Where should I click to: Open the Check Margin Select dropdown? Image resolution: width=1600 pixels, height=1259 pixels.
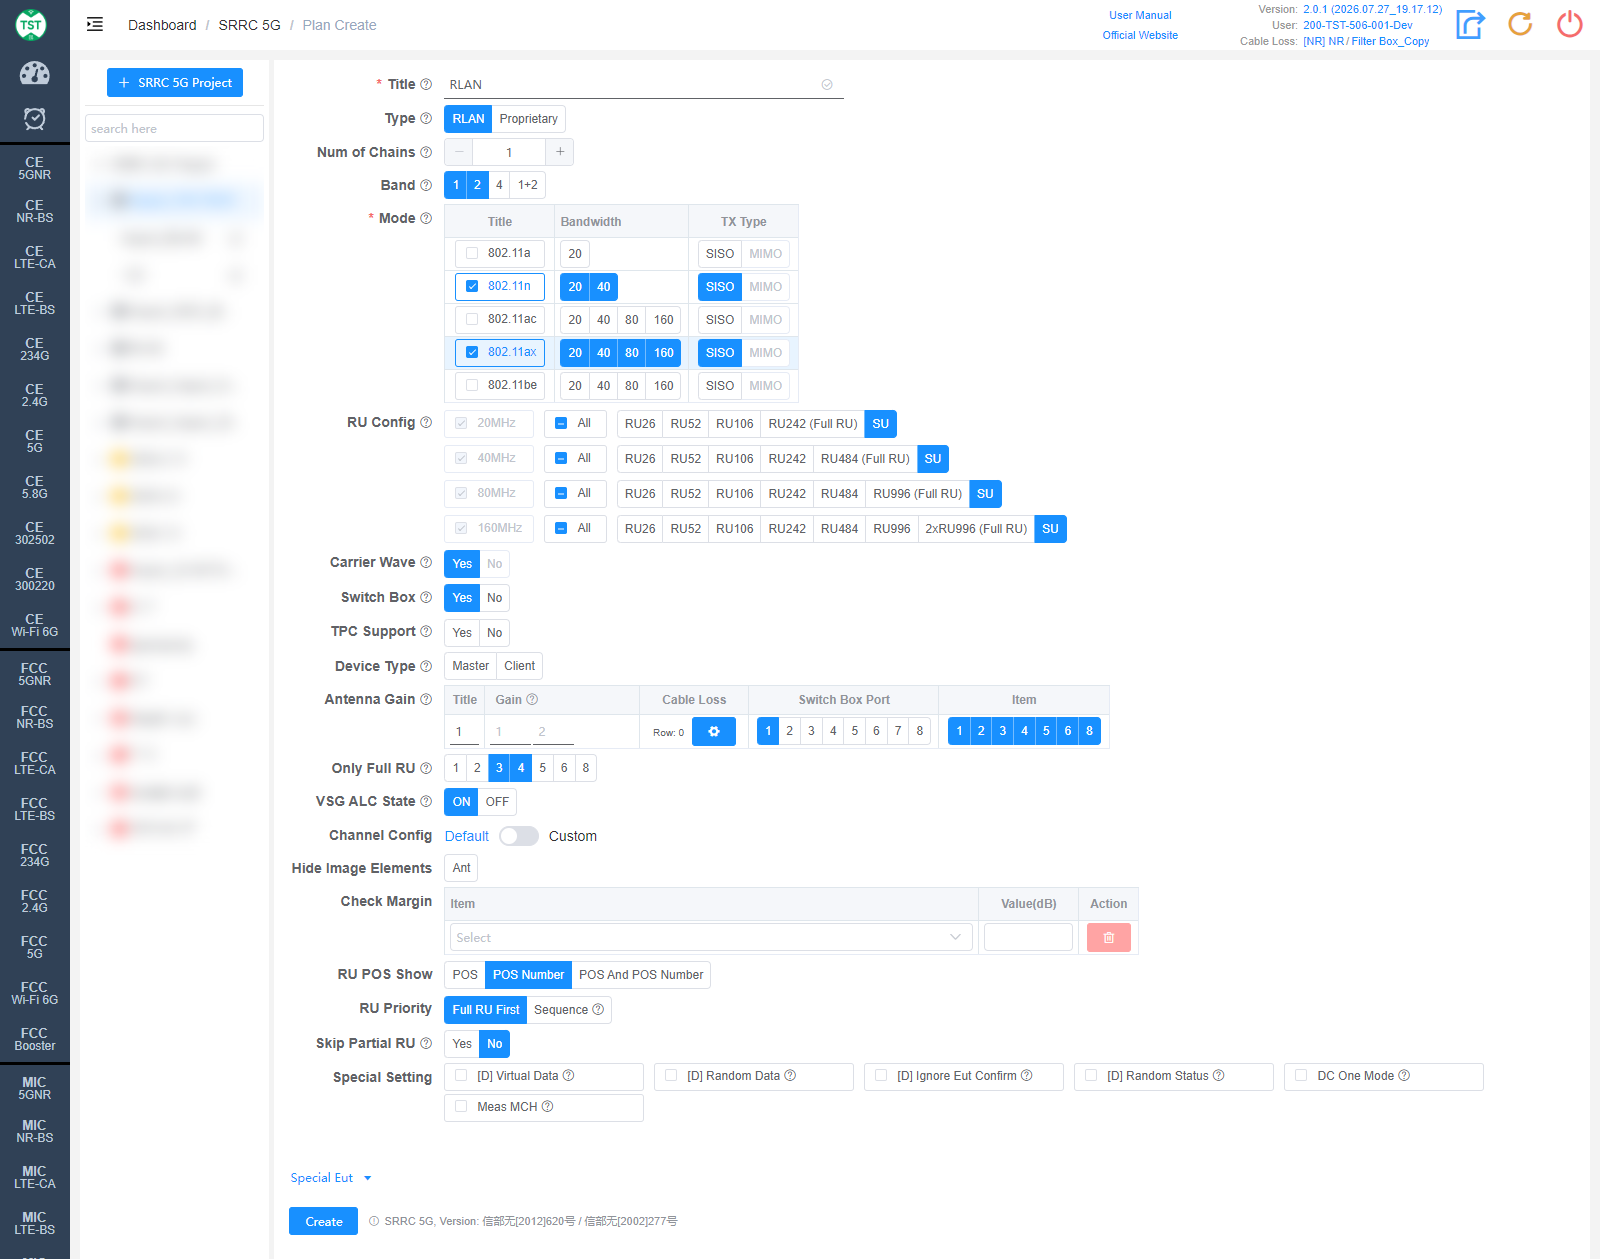tap(710, 937)
